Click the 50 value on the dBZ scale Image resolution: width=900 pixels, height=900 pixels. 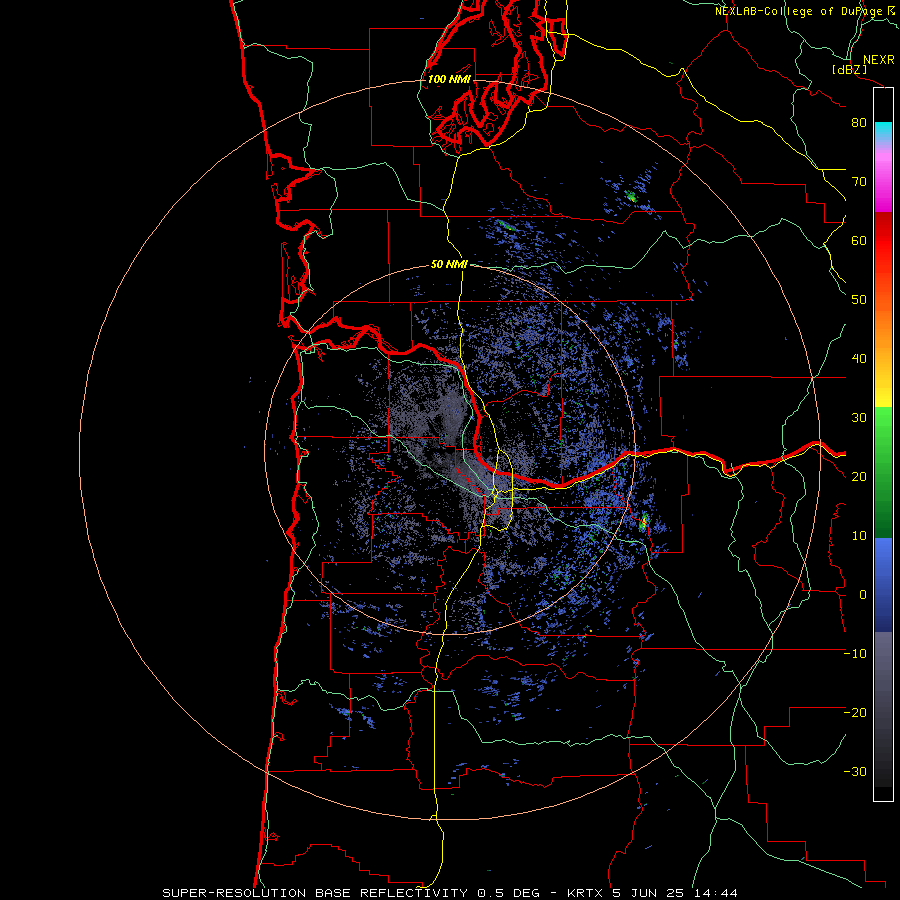click(859, 300)
